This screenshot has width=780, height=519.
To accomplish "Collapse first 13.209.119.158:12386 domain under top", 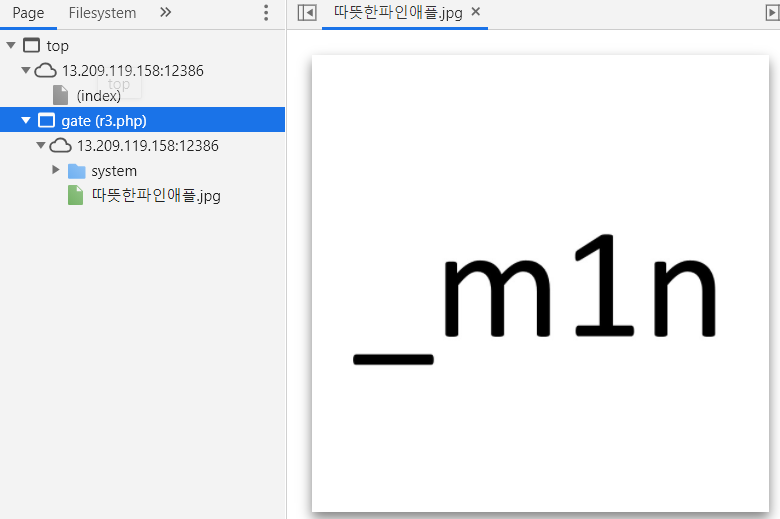I will (26, 70).
